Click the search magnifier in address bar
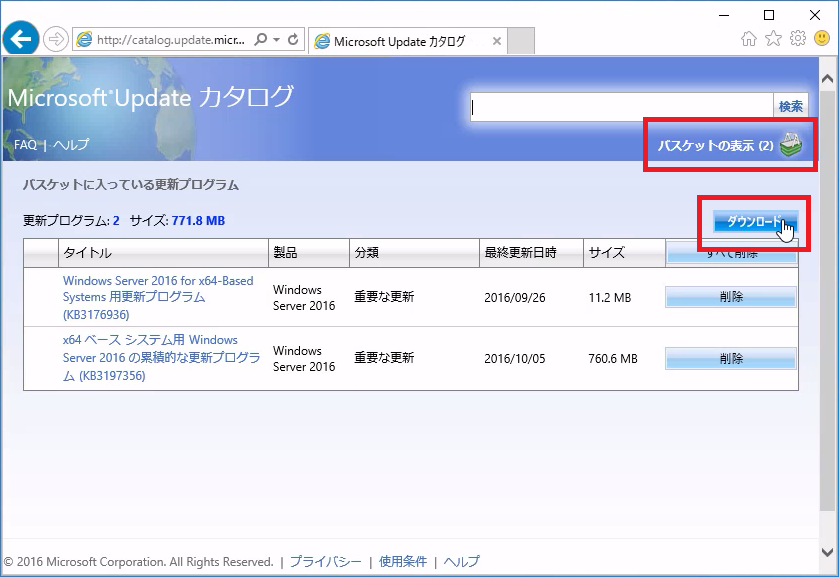The image size is (839, 577). pos(261,40)
